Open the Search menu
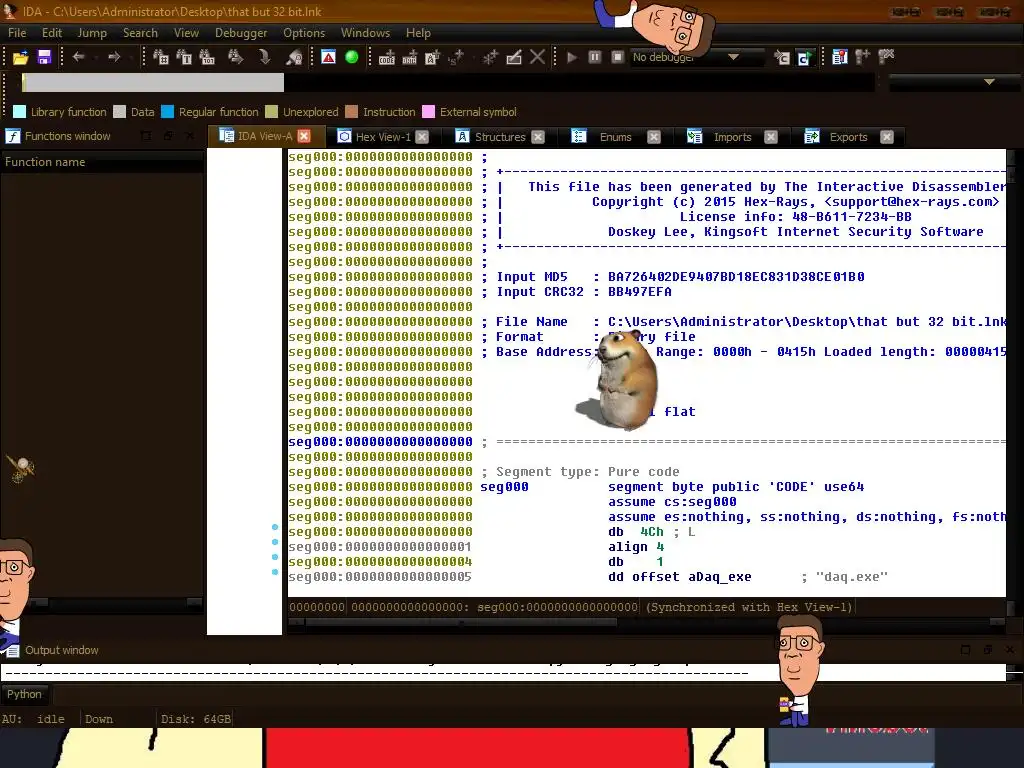Screen dimensions: 1024x768 click(140, 33)
